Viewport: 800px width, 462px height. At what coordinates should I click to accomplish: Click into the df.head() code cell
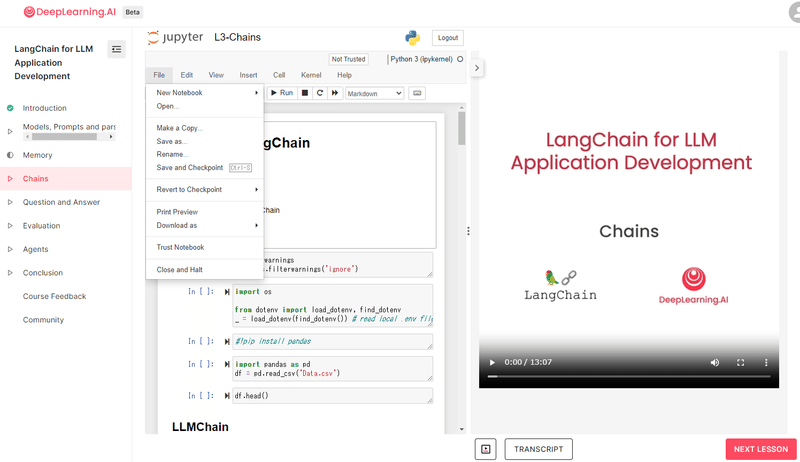tap(333, 396)
